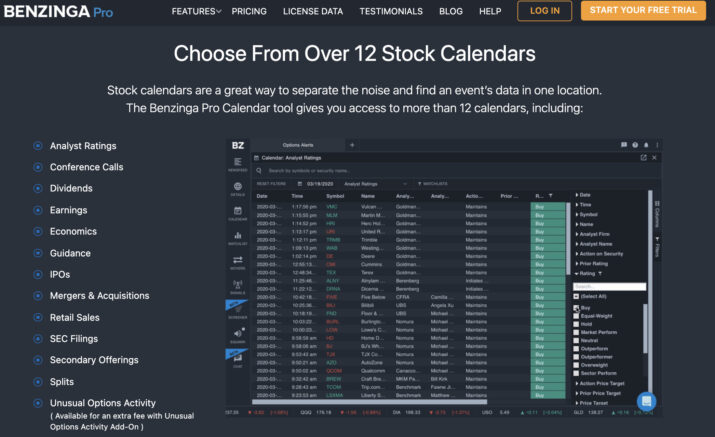Add a new workspace tab with plus icon
The height and width of the screenshot is (437, 715).
click(x=352, y=145)
